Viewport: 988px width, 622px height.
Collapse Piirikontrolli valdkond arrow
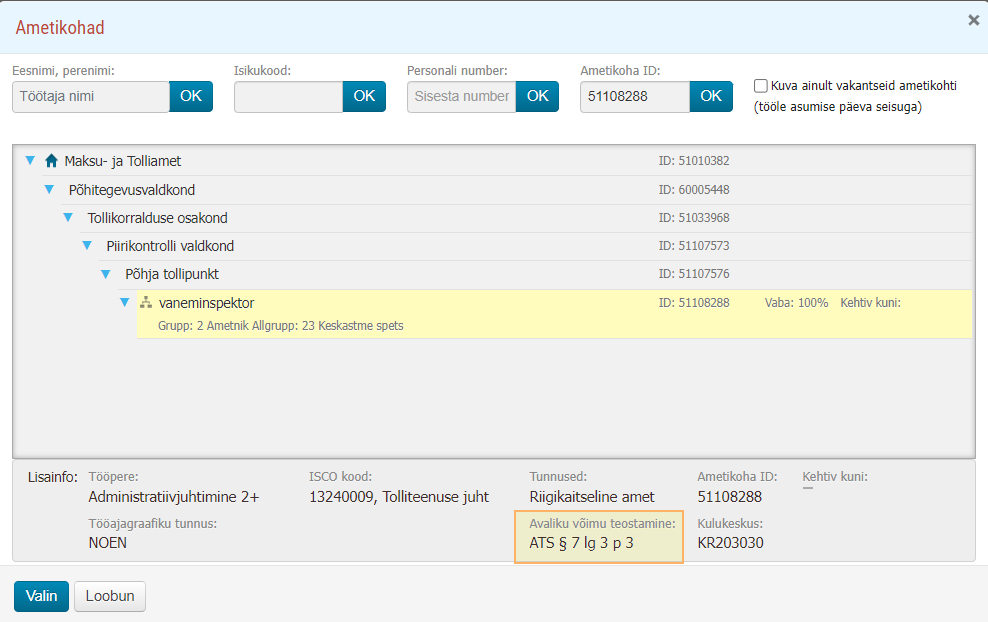coord(87,246)
